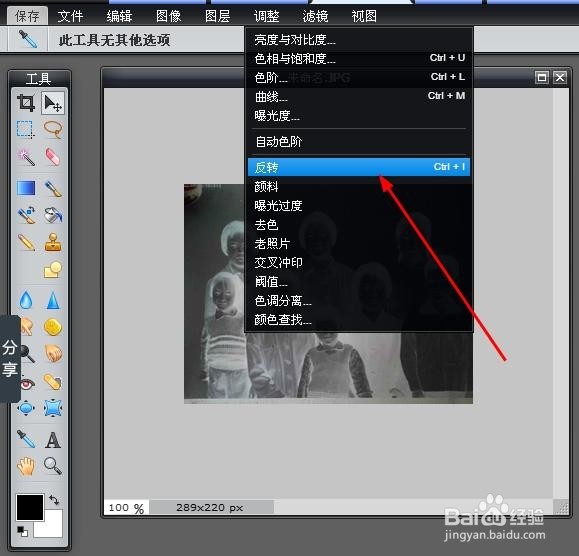This screenshot has width=579, height=556.
Task: Swap foreground and background colors
Action: pos(54,500)
